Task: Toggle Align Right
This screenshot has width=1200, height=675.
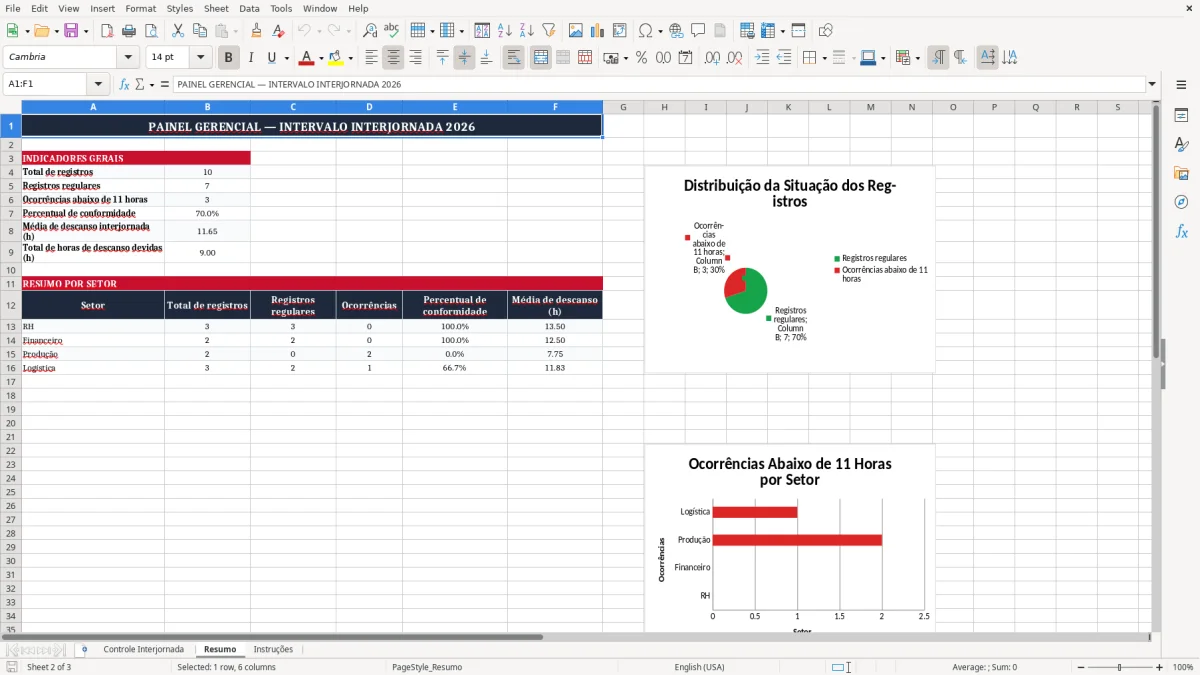Action: coord(415,58)
